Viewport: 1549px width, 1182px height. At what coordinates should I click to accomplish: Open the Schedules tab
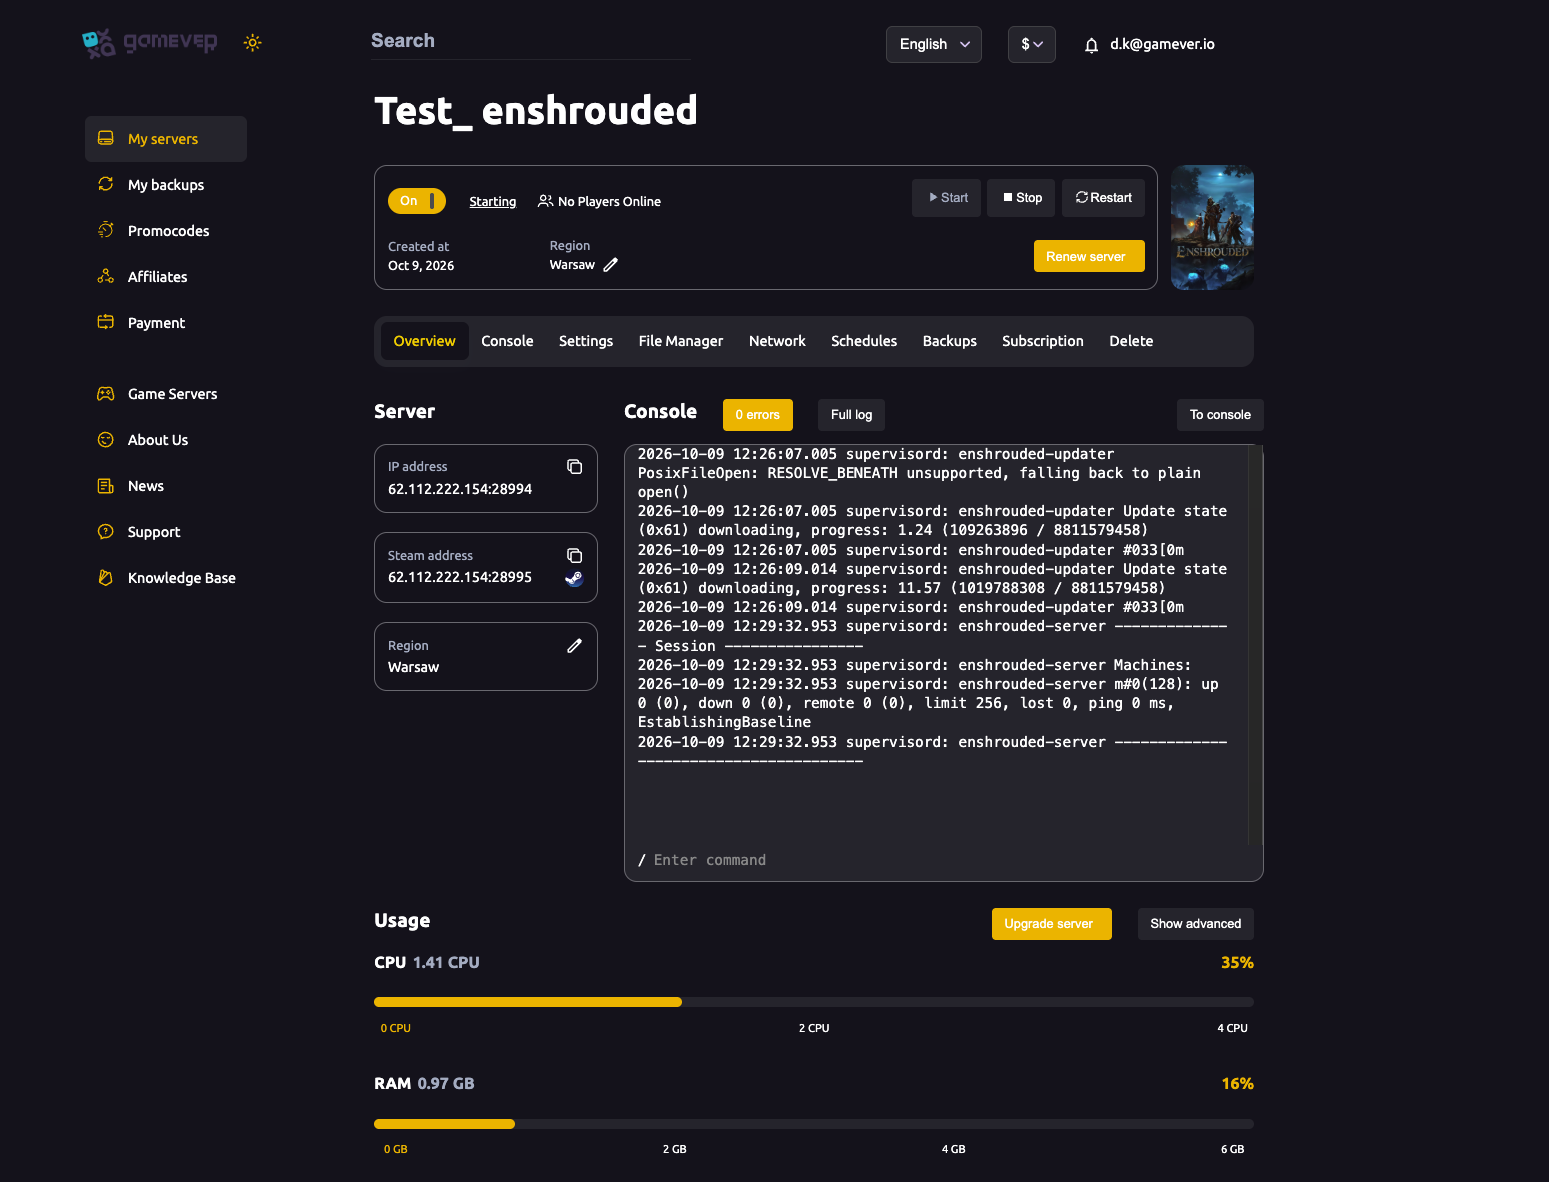point(864,342)
